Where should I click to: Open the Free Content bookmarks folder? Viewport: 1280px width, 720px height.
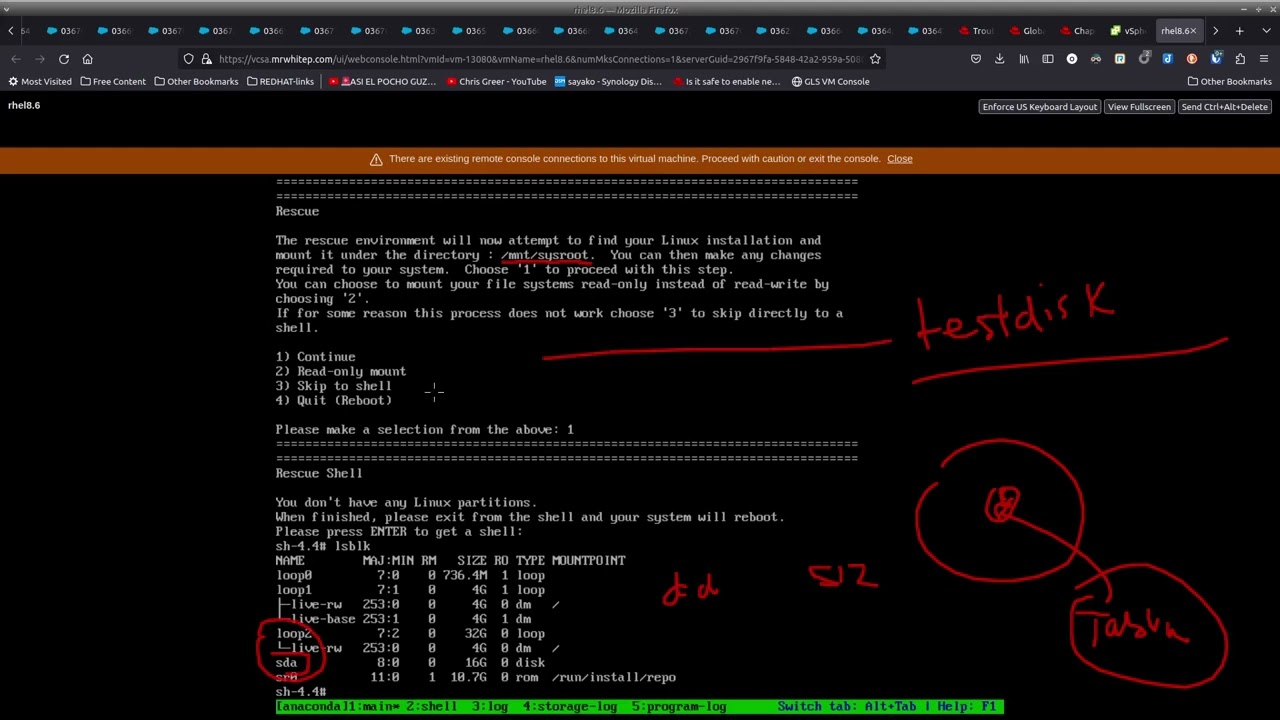113,81
